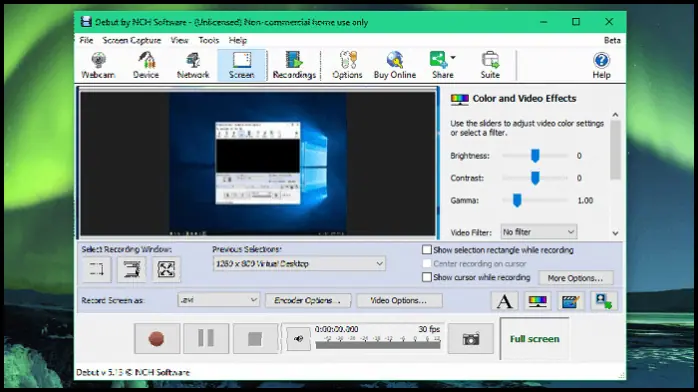The height and width of the screenshot is (392, 698).
Task: Expand the Share dropdown arrow
Action: pyautogui.click(x=453, y=58)
